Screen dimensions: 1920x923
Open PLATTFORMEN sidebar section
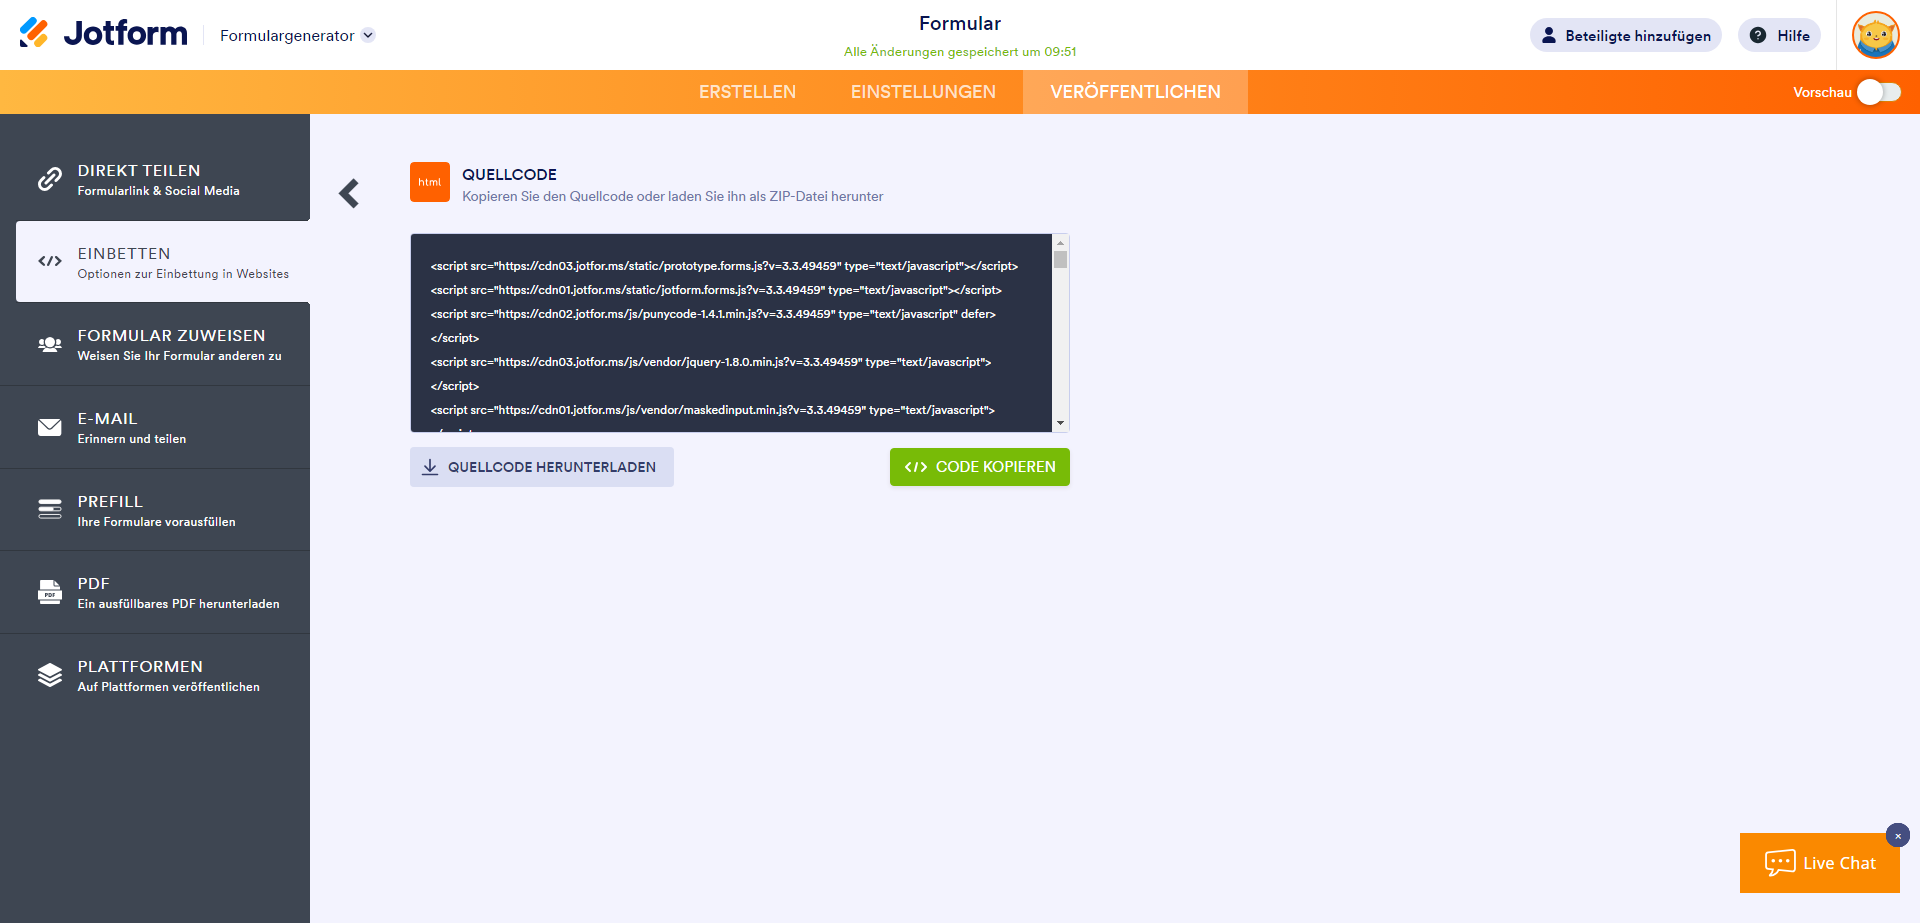click(155, 675)
